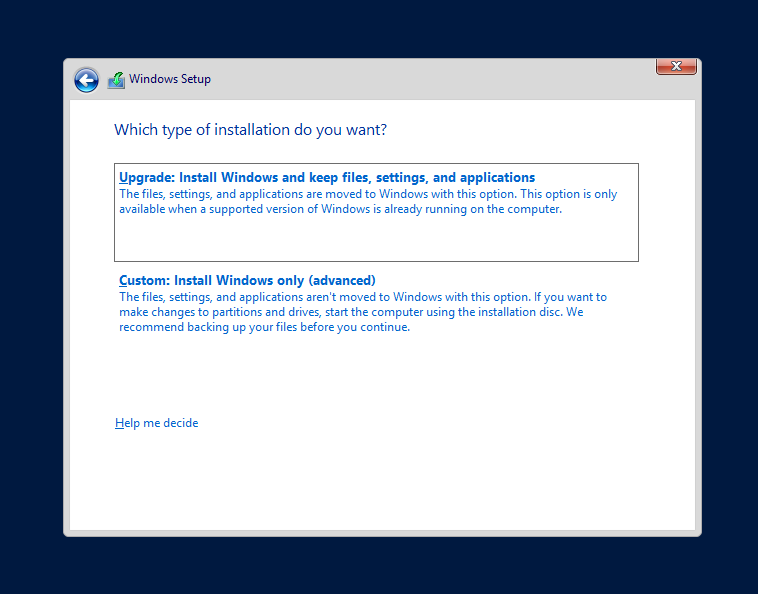Click the dark blue background outside the dialog
Viewport: 758px width, 594px height.
pos(30,300)
